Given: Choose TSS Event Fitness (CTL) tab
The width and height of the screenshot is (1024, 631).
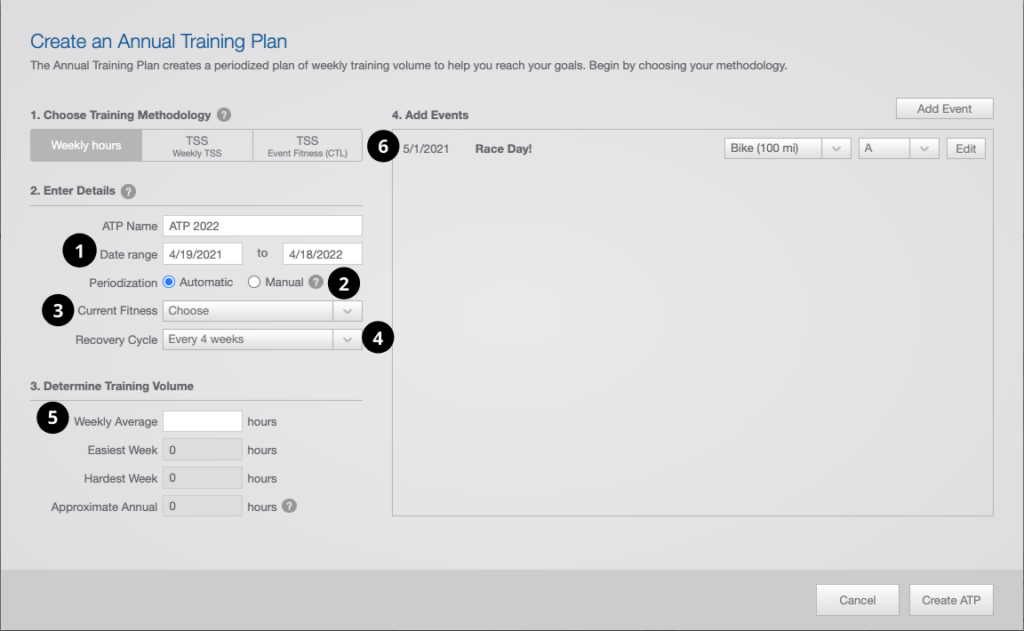Looking at the screenshot, I should (x=307, y=146).
